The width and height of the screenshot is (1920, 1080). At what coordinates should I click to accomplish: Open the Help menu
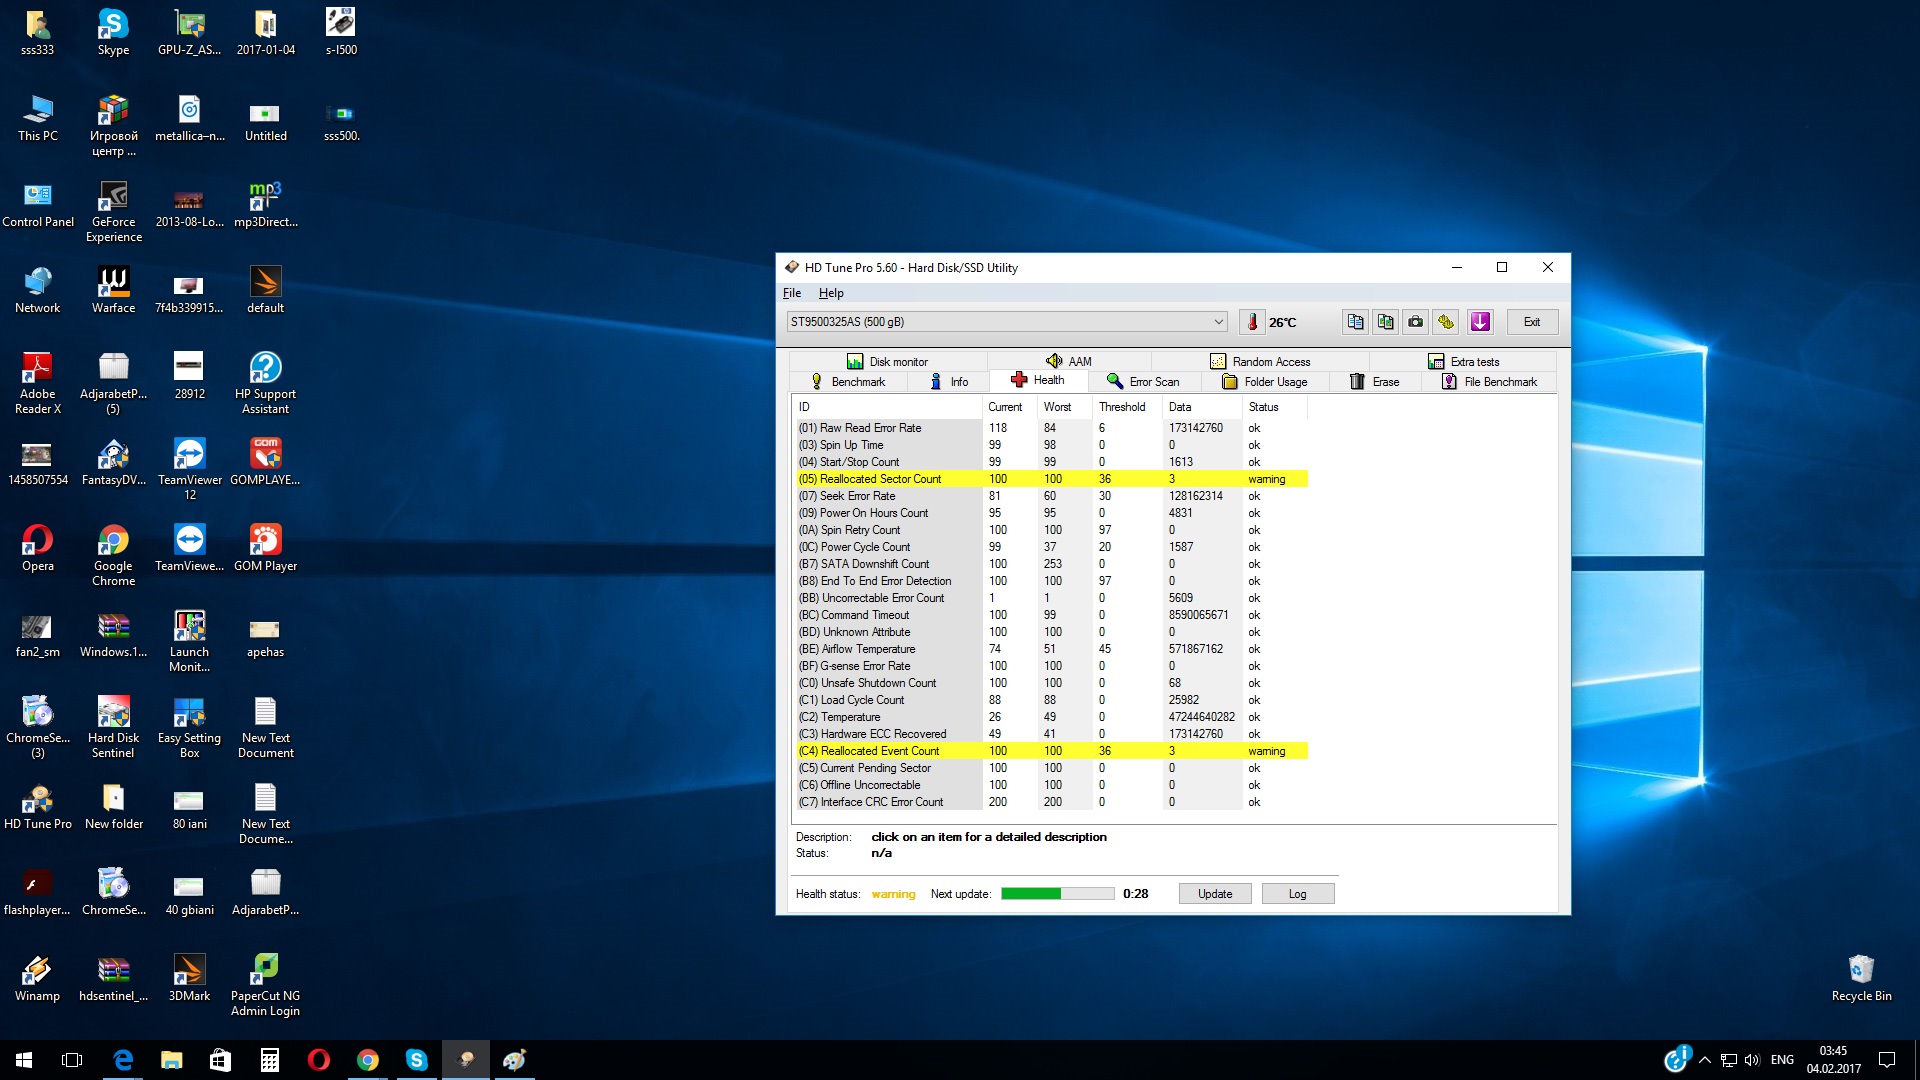(830, 293)
